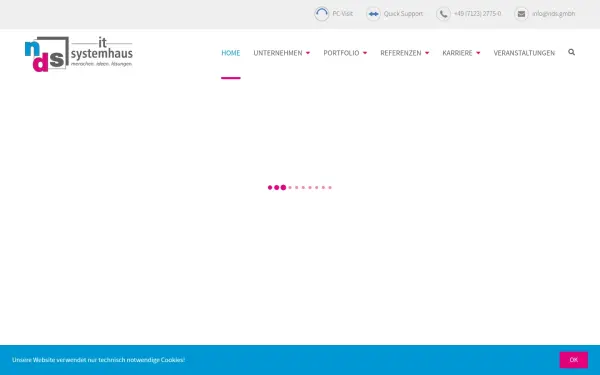Open the KARRIERE menu

(457, 53)
